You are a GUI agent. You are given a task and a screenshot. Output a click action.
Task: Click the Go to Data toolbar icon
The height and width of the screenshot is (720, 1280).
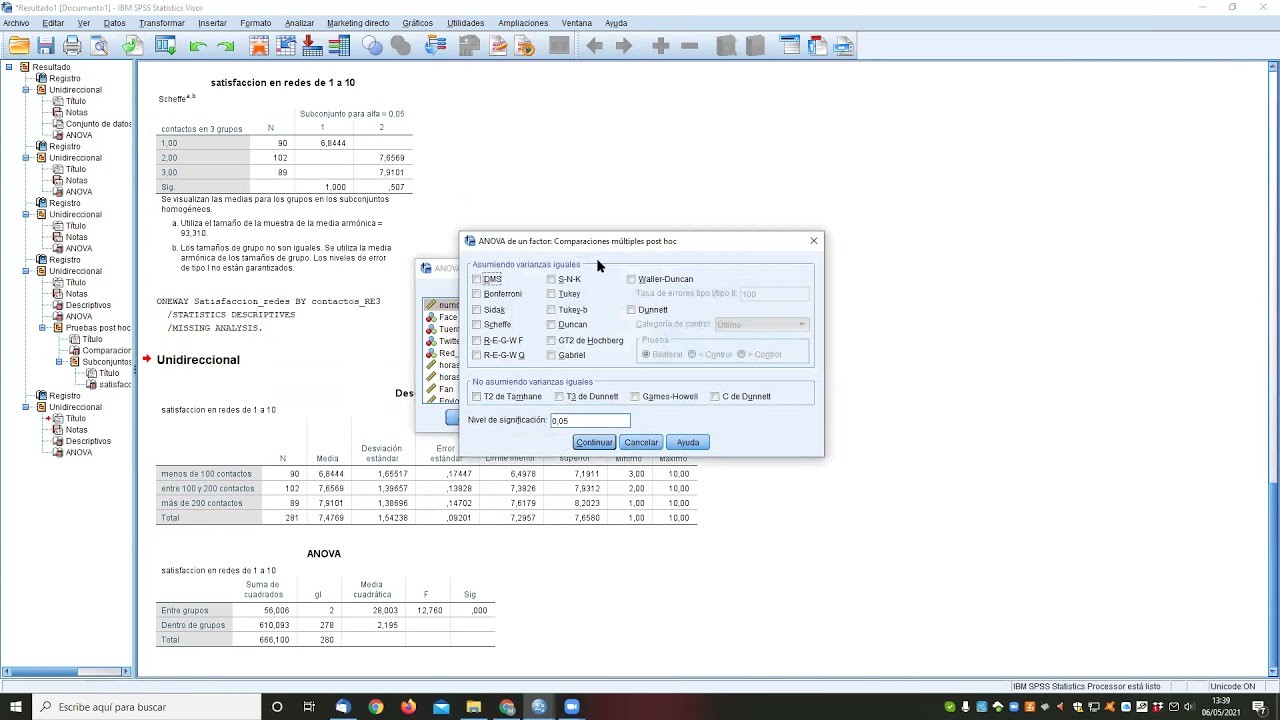(259, 46)
